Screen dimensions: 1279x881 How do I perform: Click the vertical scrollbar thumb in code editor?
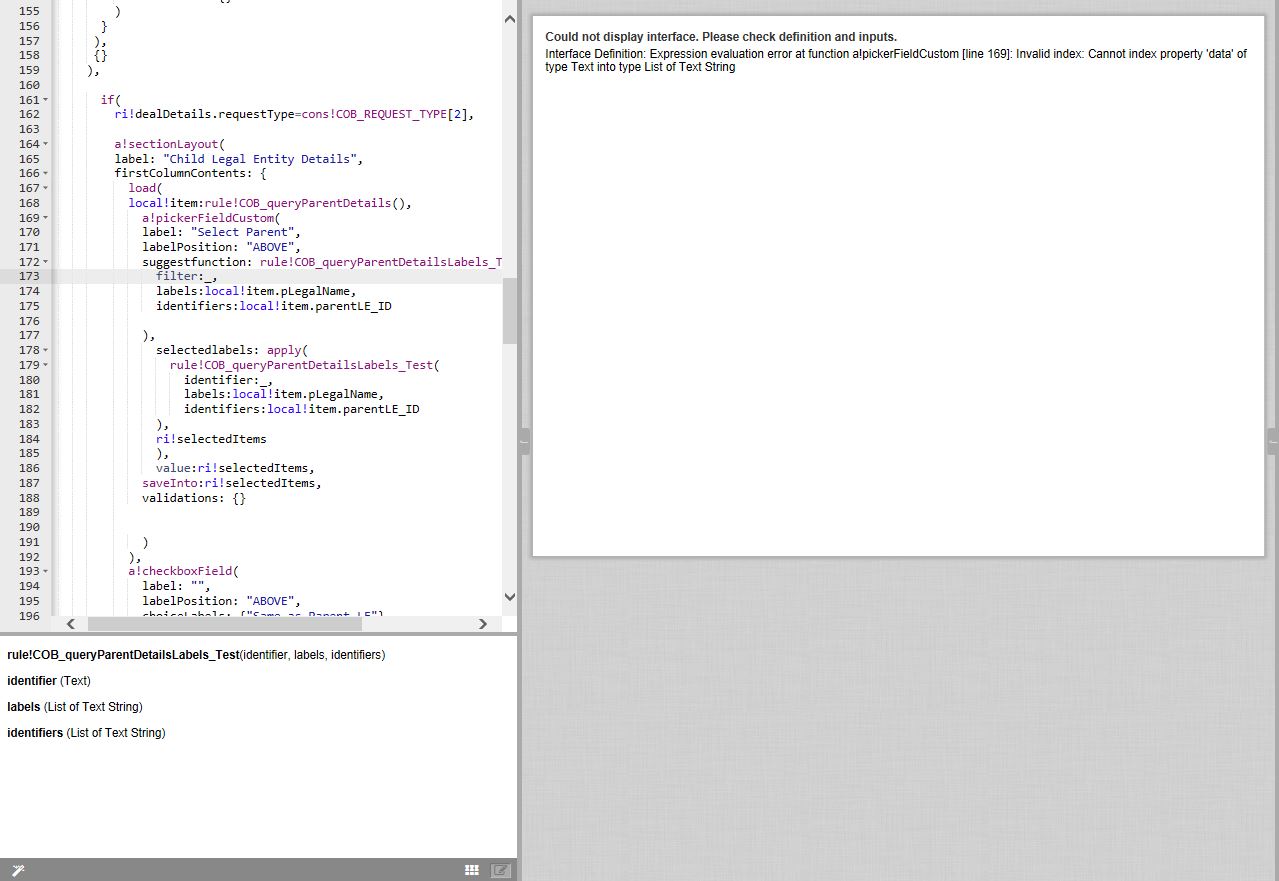[x=509, y=310]
